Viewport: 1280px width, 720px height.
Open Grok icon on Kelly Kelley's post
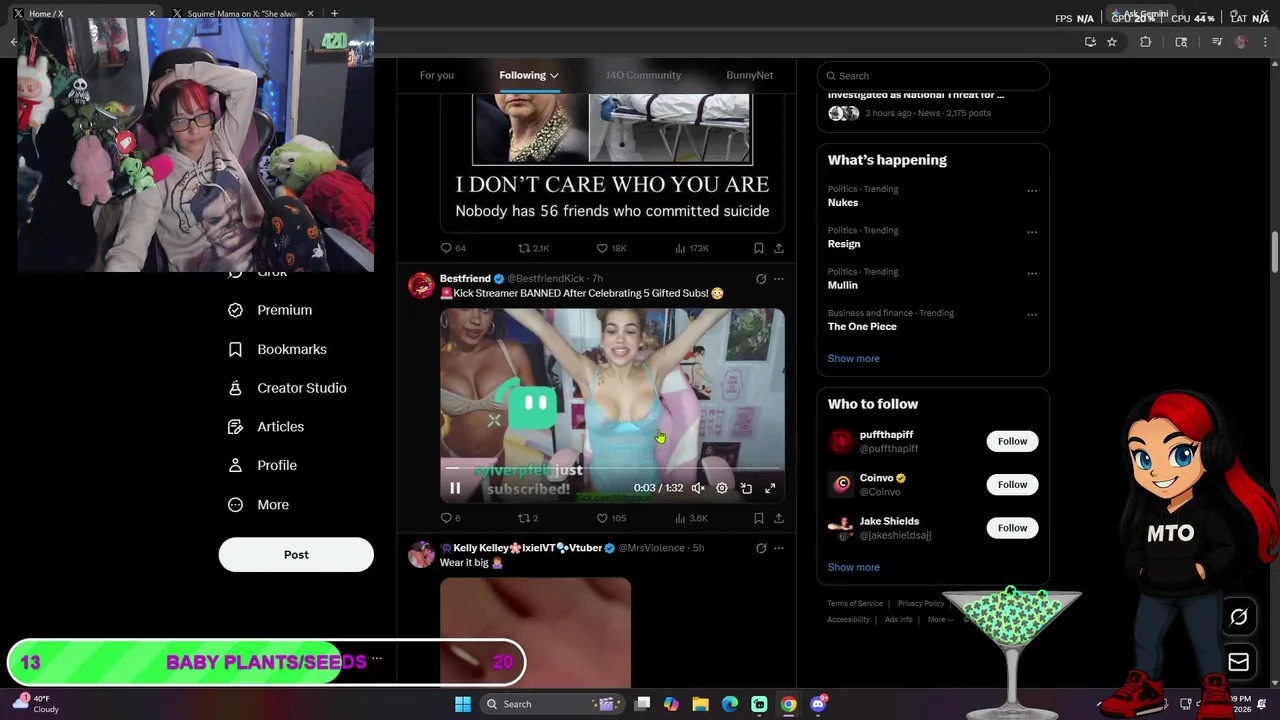coord(761,548)
